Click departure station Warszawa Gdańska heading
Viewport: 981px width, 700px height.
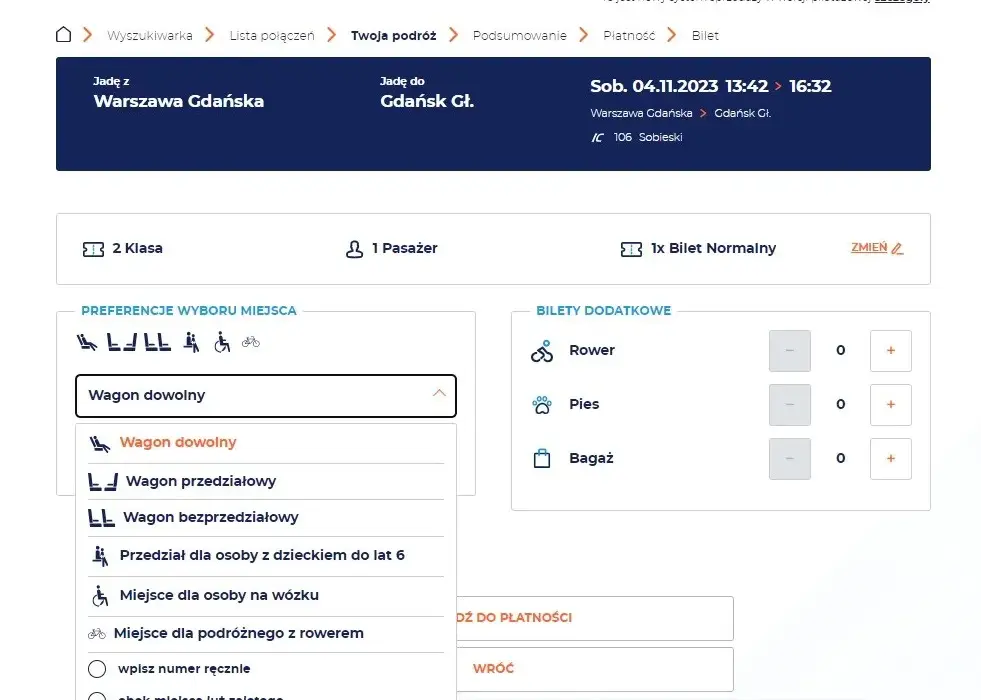point(179,101)
